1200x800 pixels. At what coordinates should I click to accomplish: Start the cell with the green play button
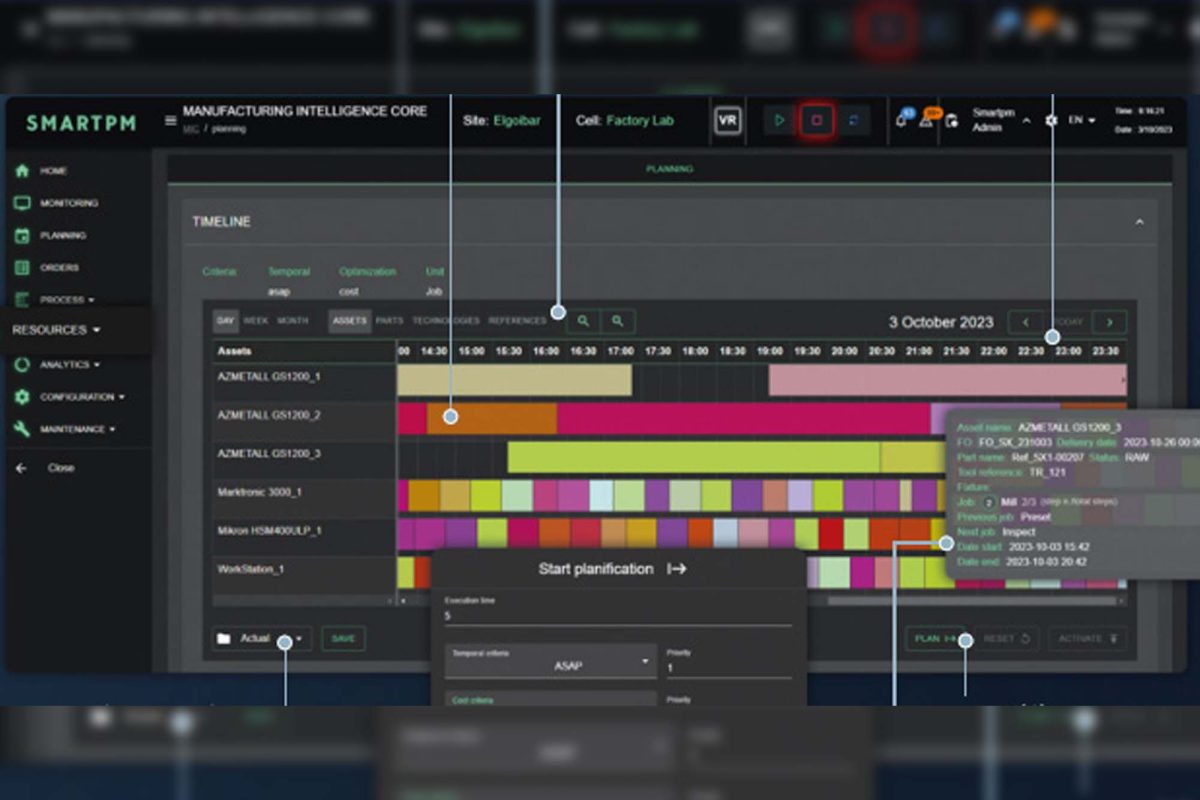779,121
